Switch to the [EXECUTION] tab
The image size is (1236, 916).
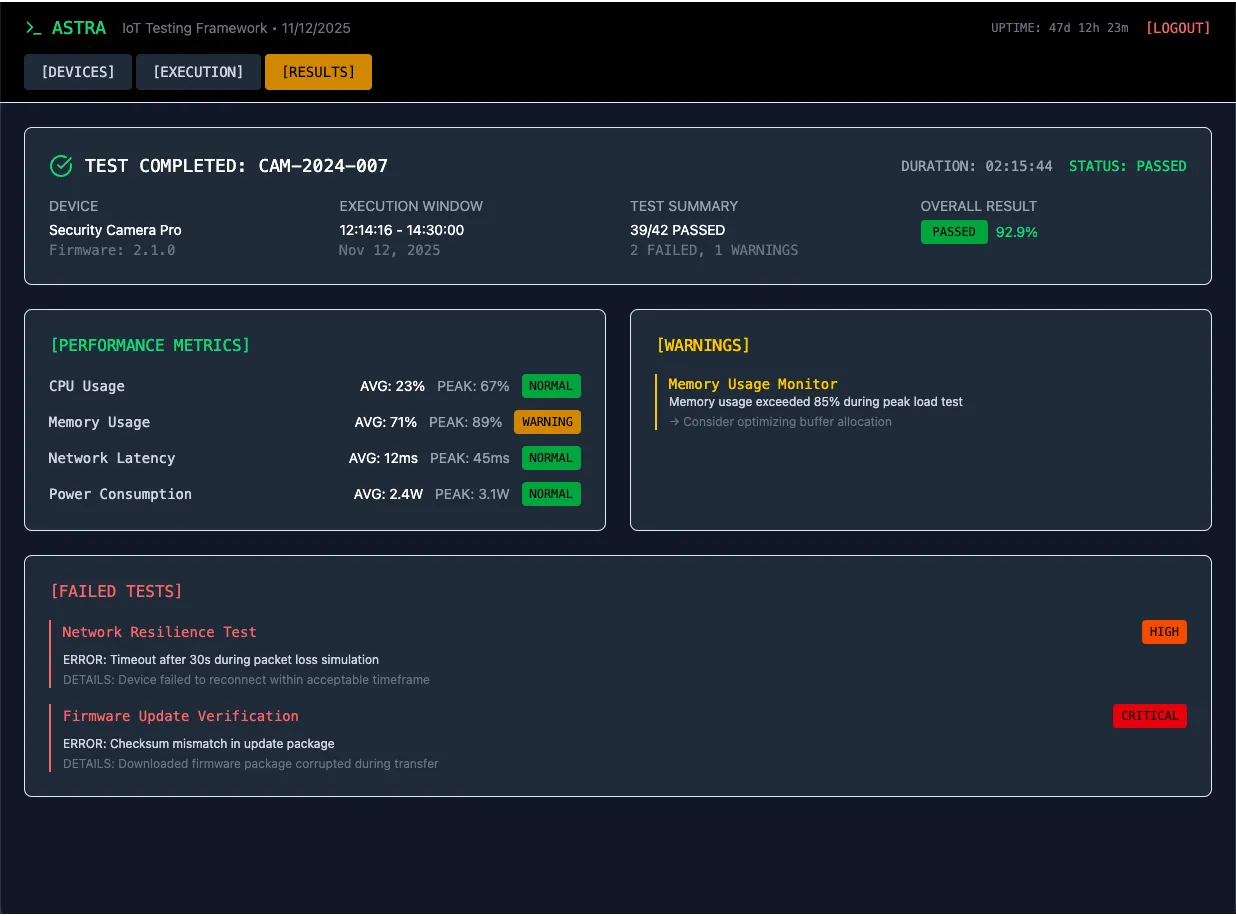point(198,72)
